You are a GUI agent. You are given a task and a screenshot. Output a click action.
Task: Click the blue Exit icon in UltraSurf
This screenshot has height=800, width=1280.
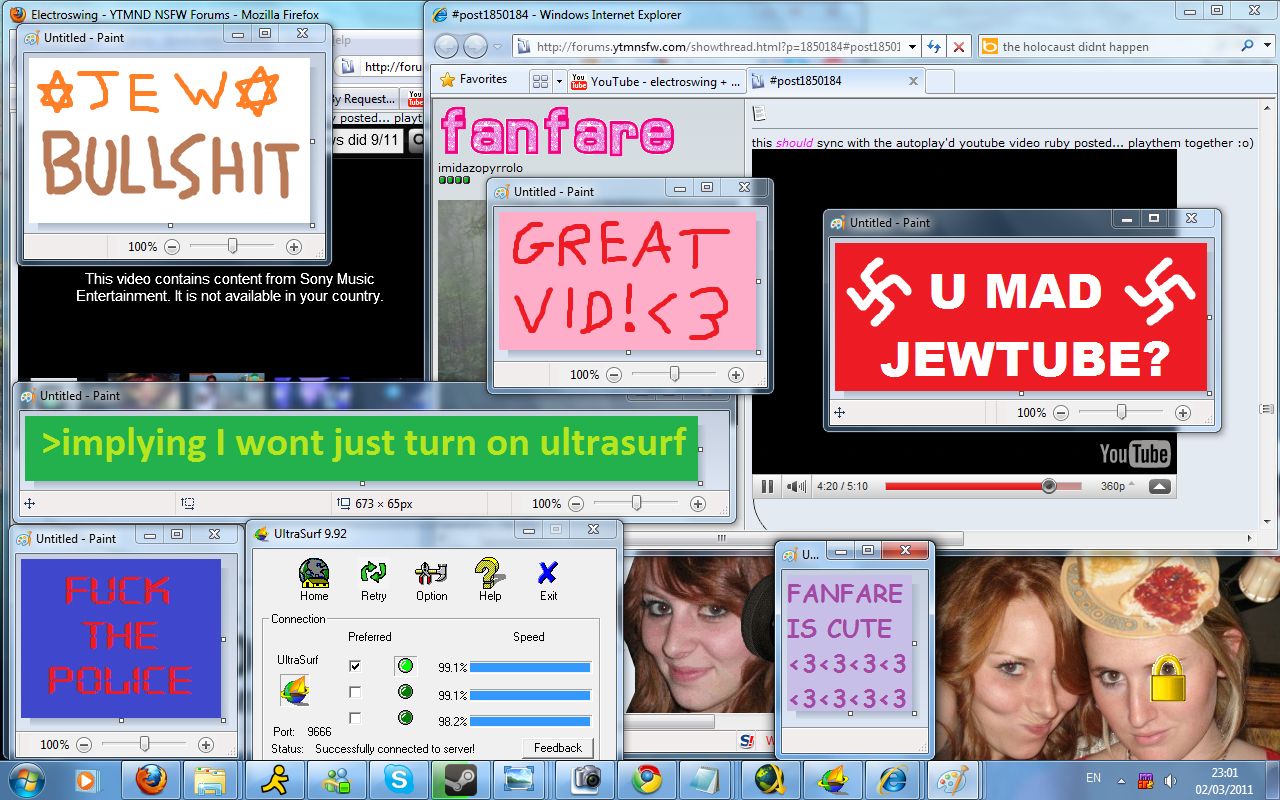[x=547, y=573]
